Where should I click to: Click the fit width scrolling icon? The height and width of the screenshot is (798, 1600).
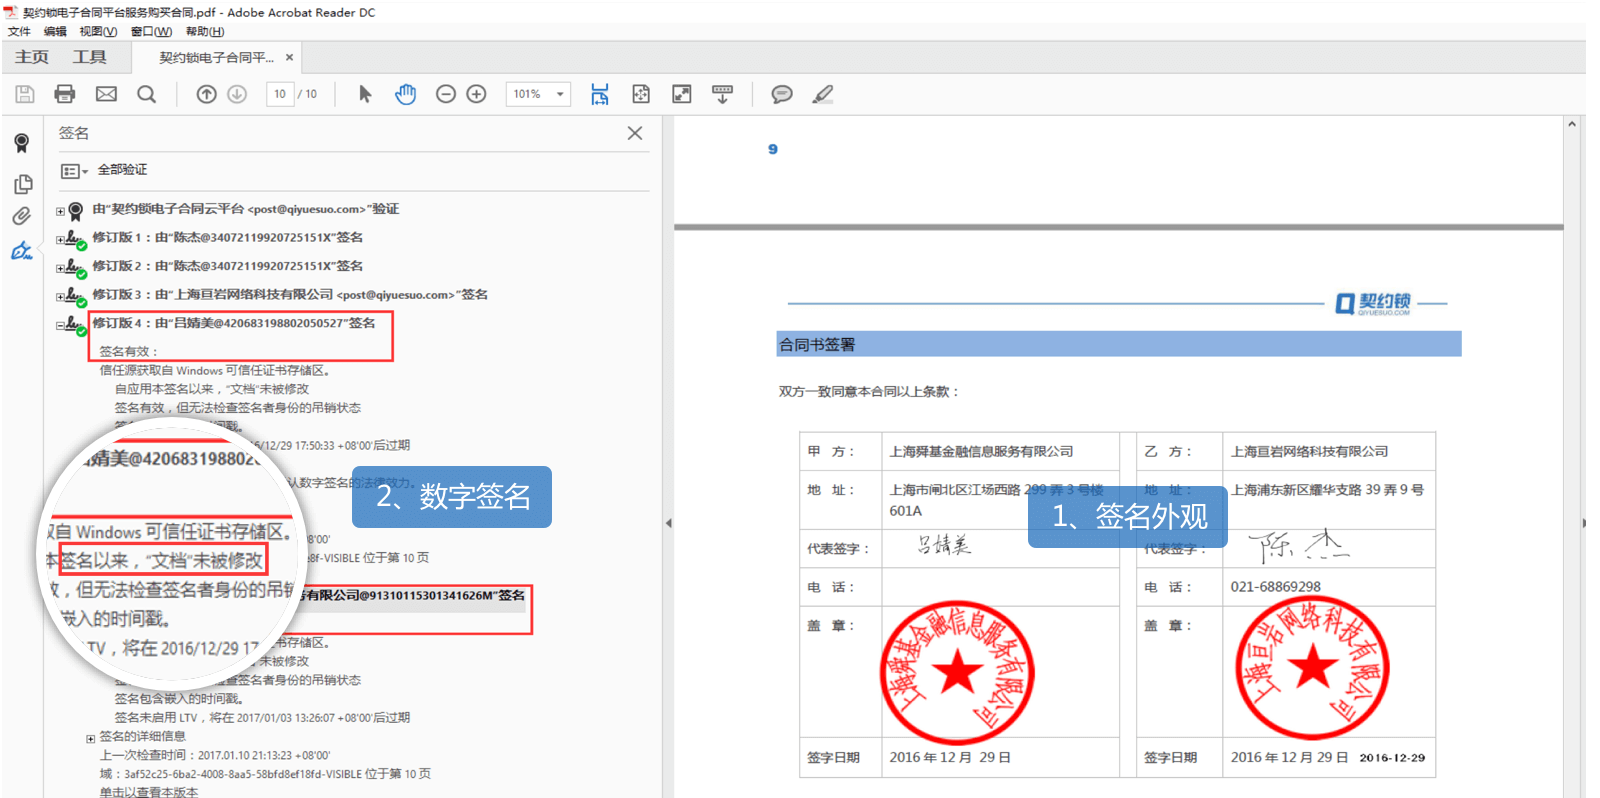(600, 94)
